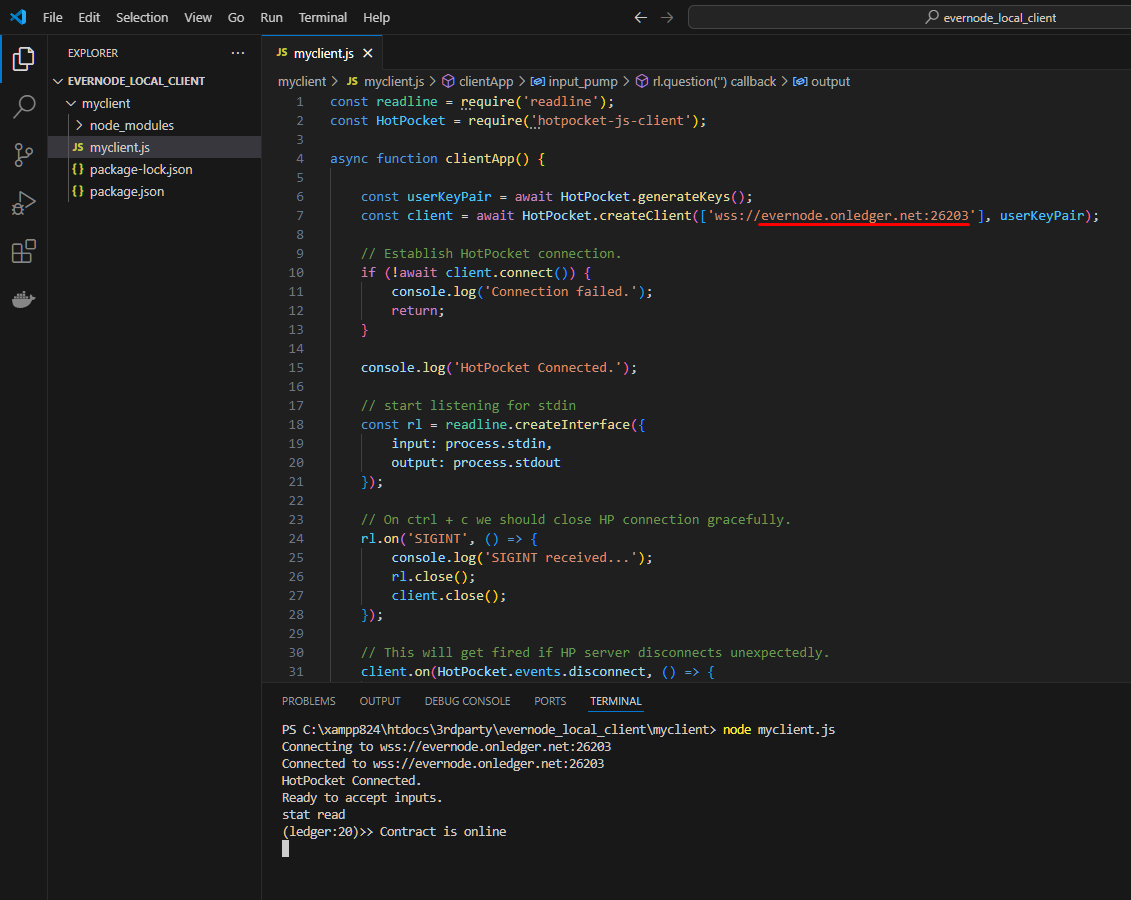Open the Terminal menu
Image resolution: width=1131 pixels, height=900 pixels.
tap(322, 17)
